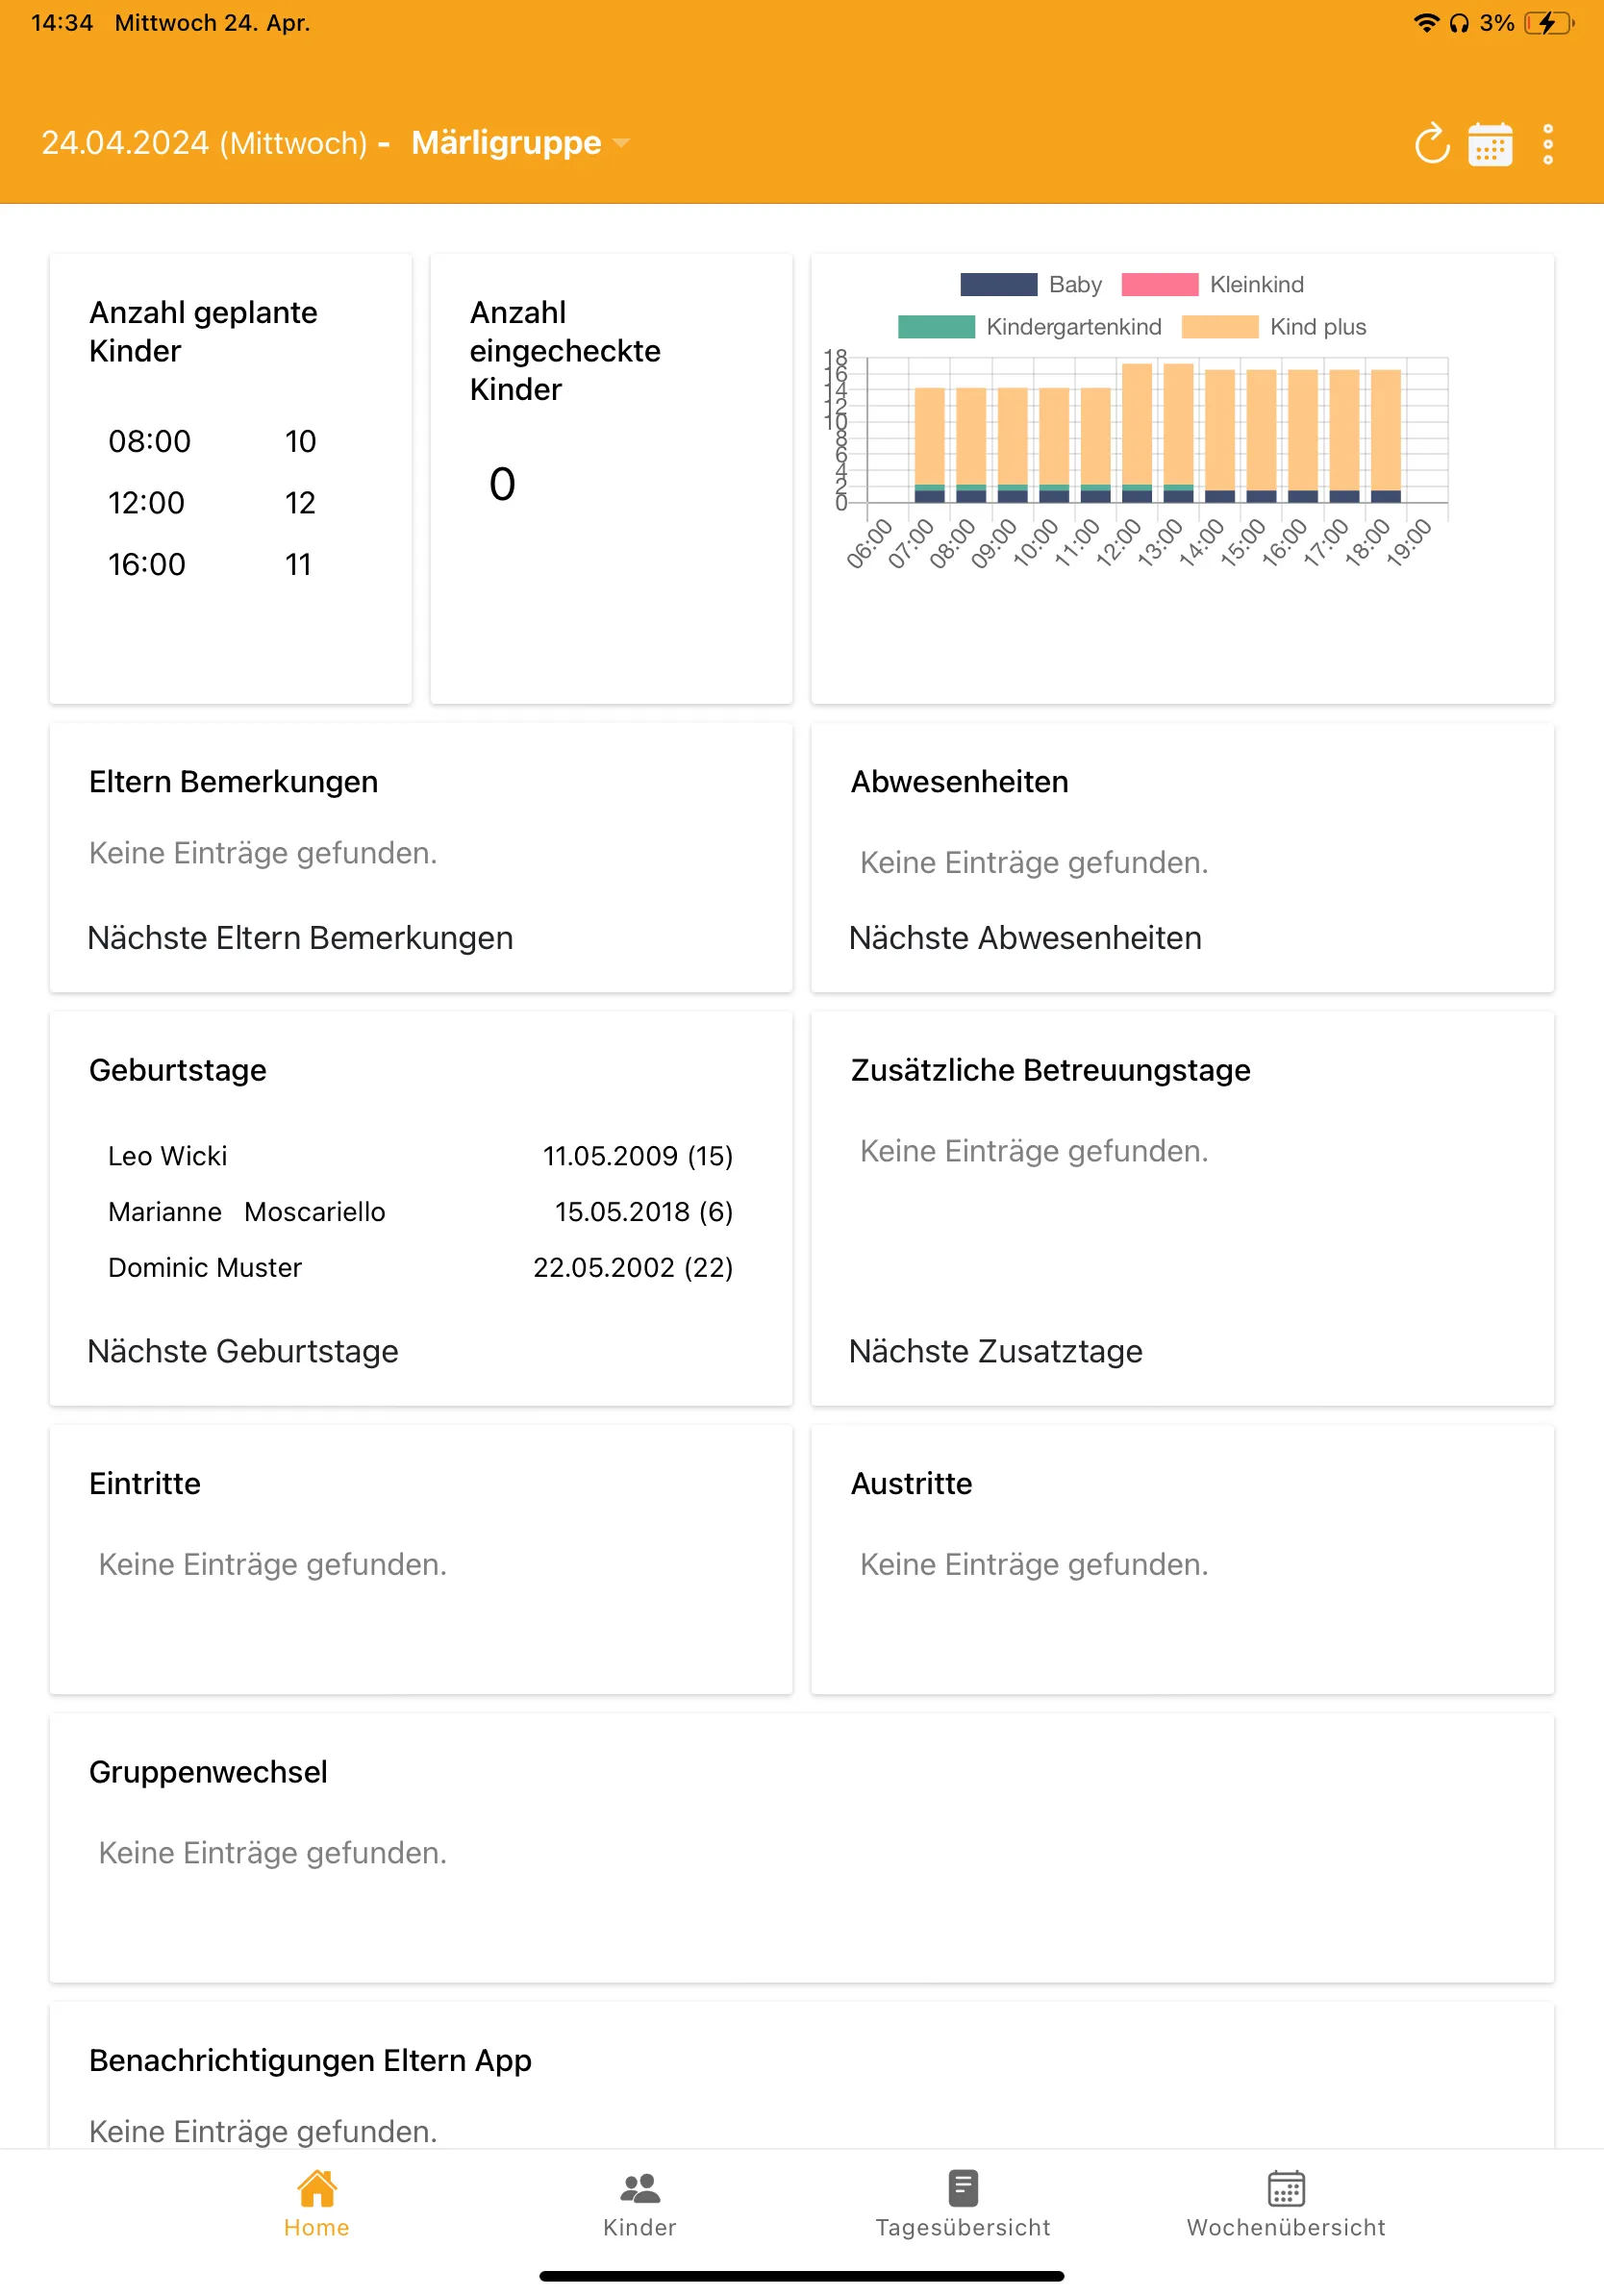Tap the Wi-Fi status icon
The width and height of the screenshot is (1604, 2296).
pos(1426,22)
